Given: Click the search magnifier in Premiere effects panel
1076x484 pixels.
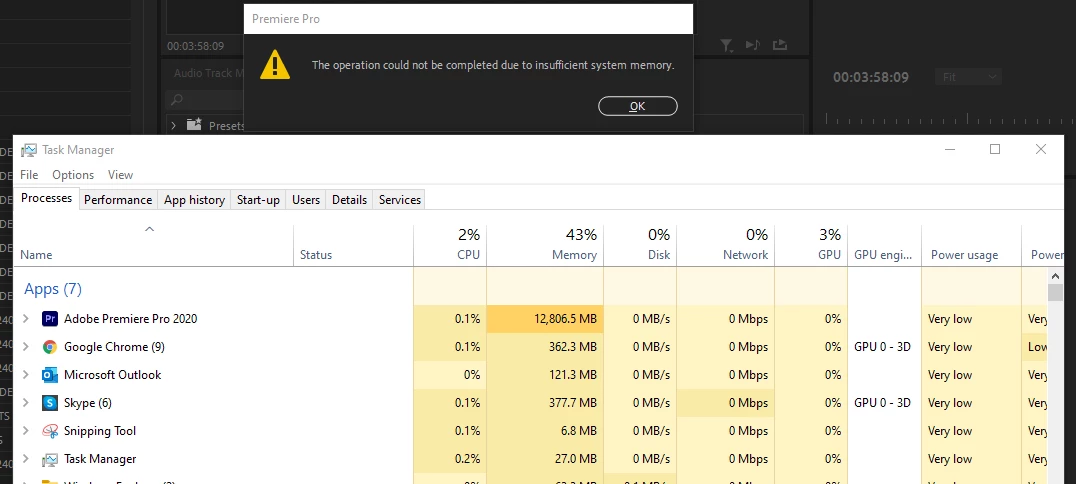Looking at the screenshot, I should click(177, 100).
